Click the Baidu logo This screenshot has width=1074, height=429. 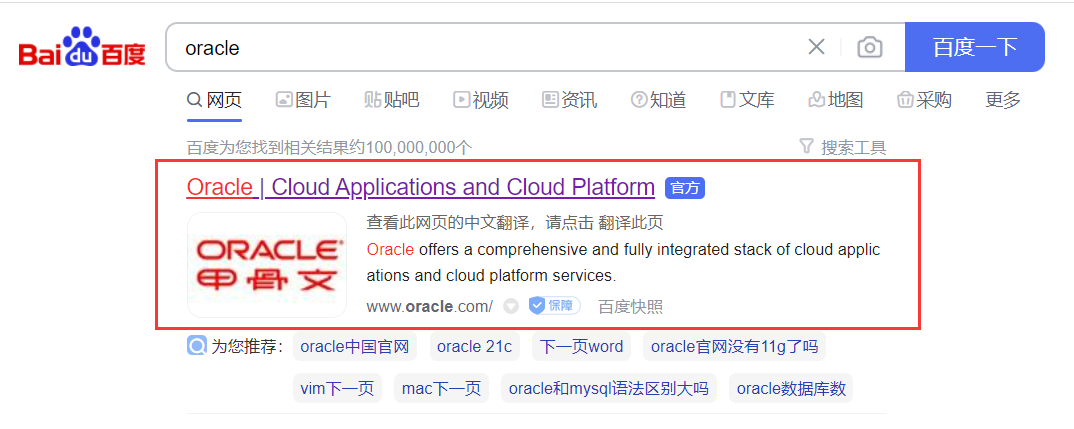(x=82, y=47)
